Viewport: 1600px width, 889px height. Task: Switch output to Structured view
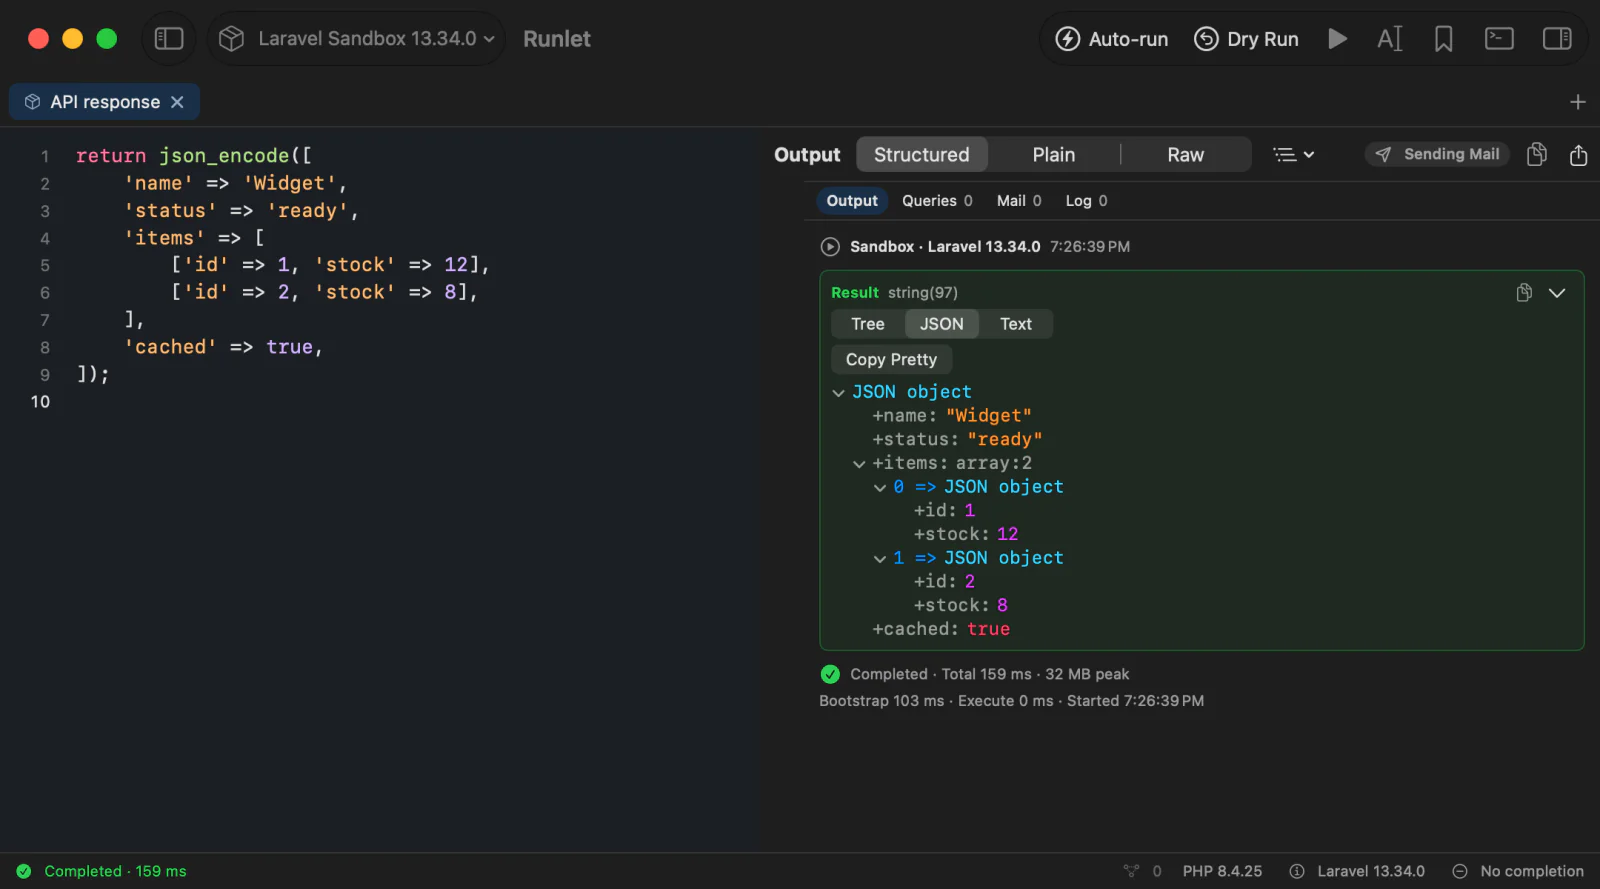coord(922,155)
